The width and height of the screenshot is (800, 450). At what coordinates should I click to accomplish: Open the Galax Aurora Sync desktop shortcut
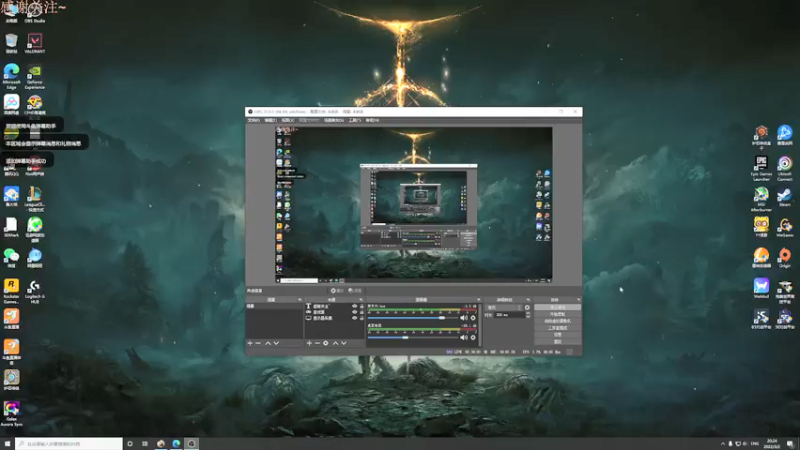coord(11,413)
